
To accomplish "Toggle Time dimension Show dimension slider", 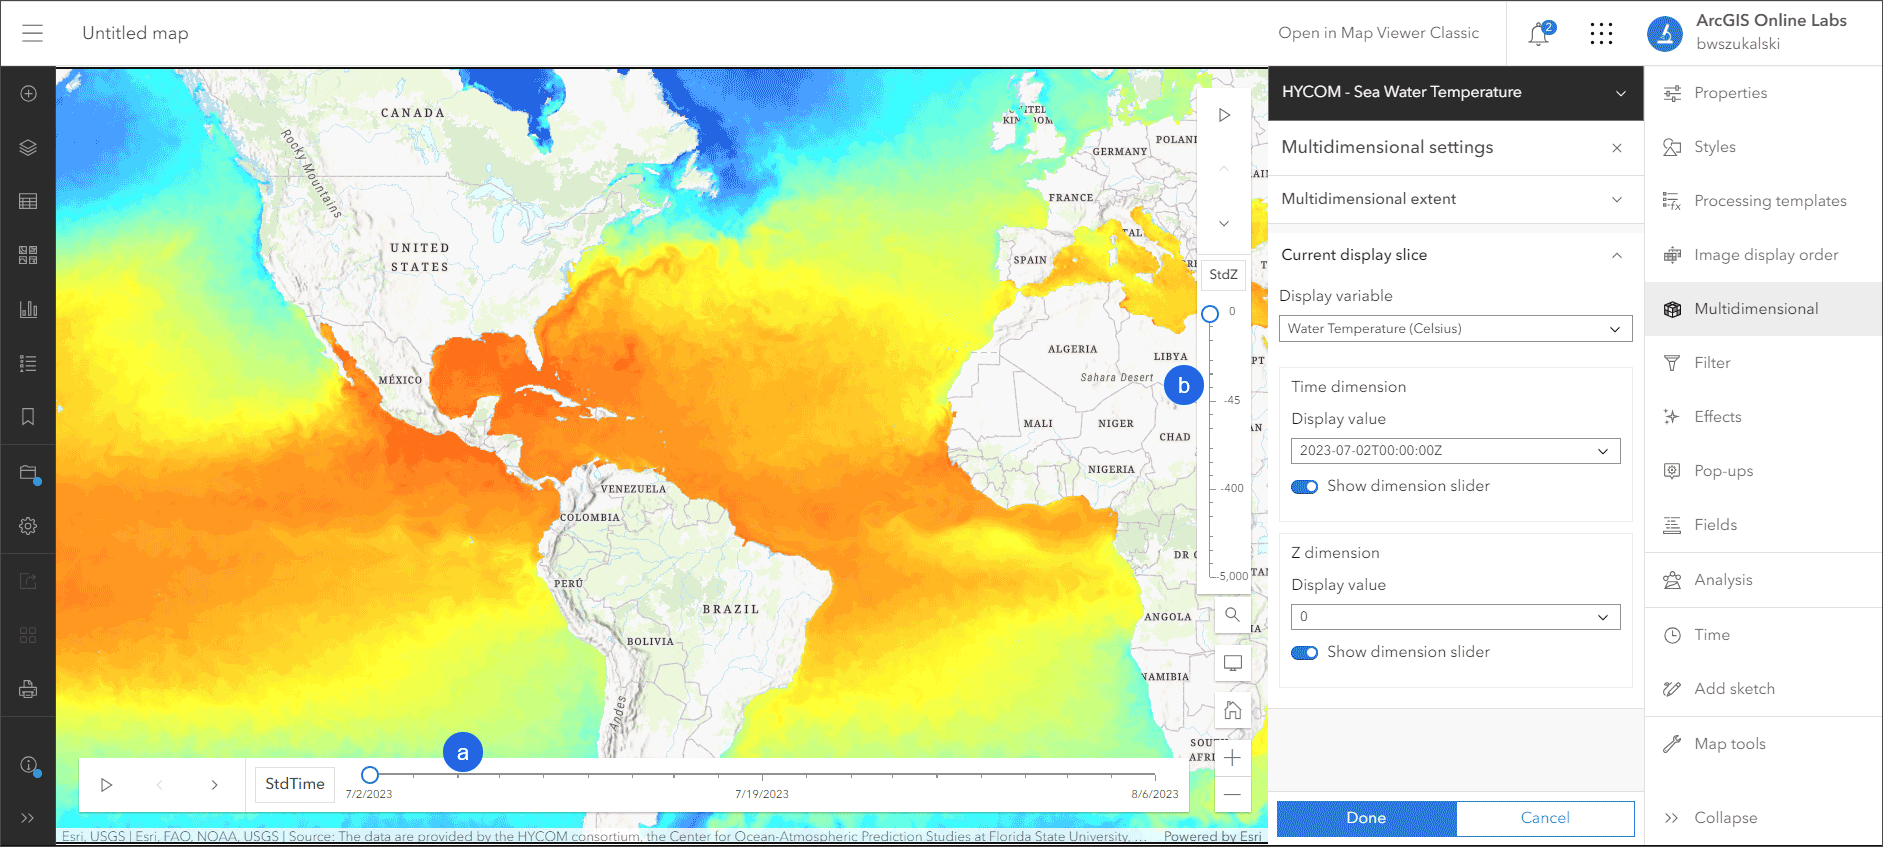I will tap(1304, 487).
